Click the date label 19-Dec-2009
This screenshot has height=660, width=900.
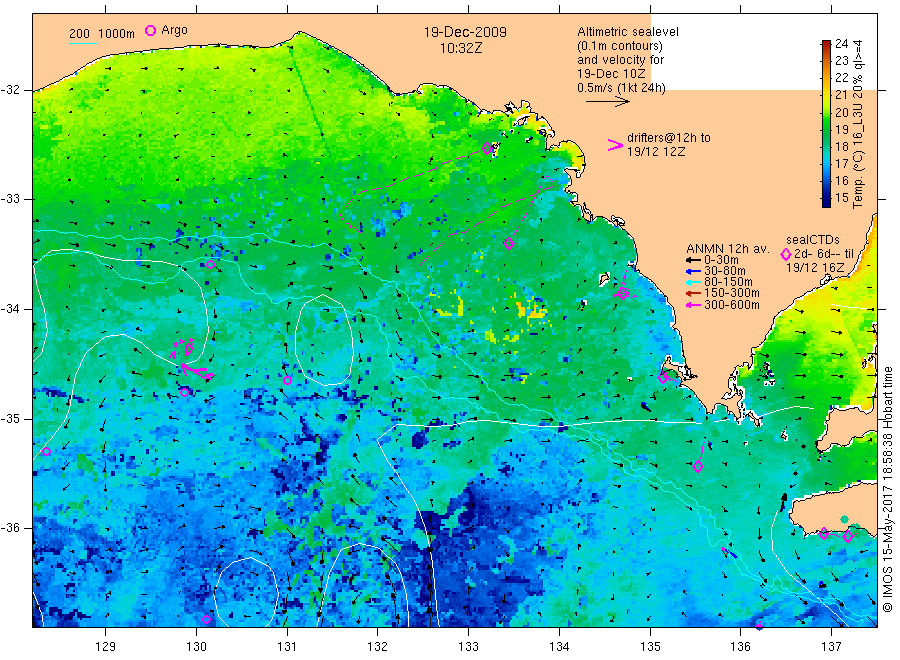[465, 32]
